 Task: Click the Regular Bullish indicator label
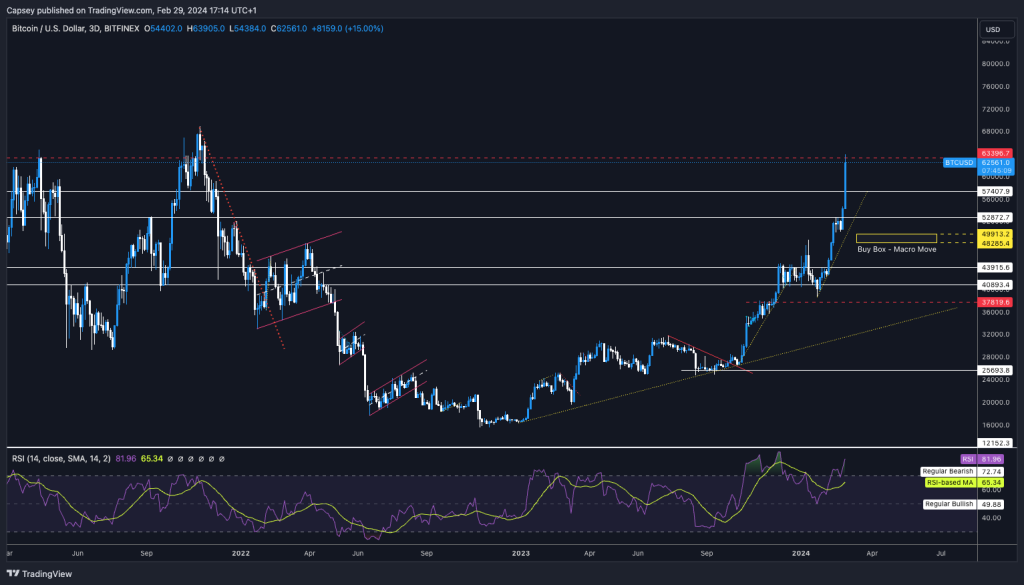click(x=945, y=504)
